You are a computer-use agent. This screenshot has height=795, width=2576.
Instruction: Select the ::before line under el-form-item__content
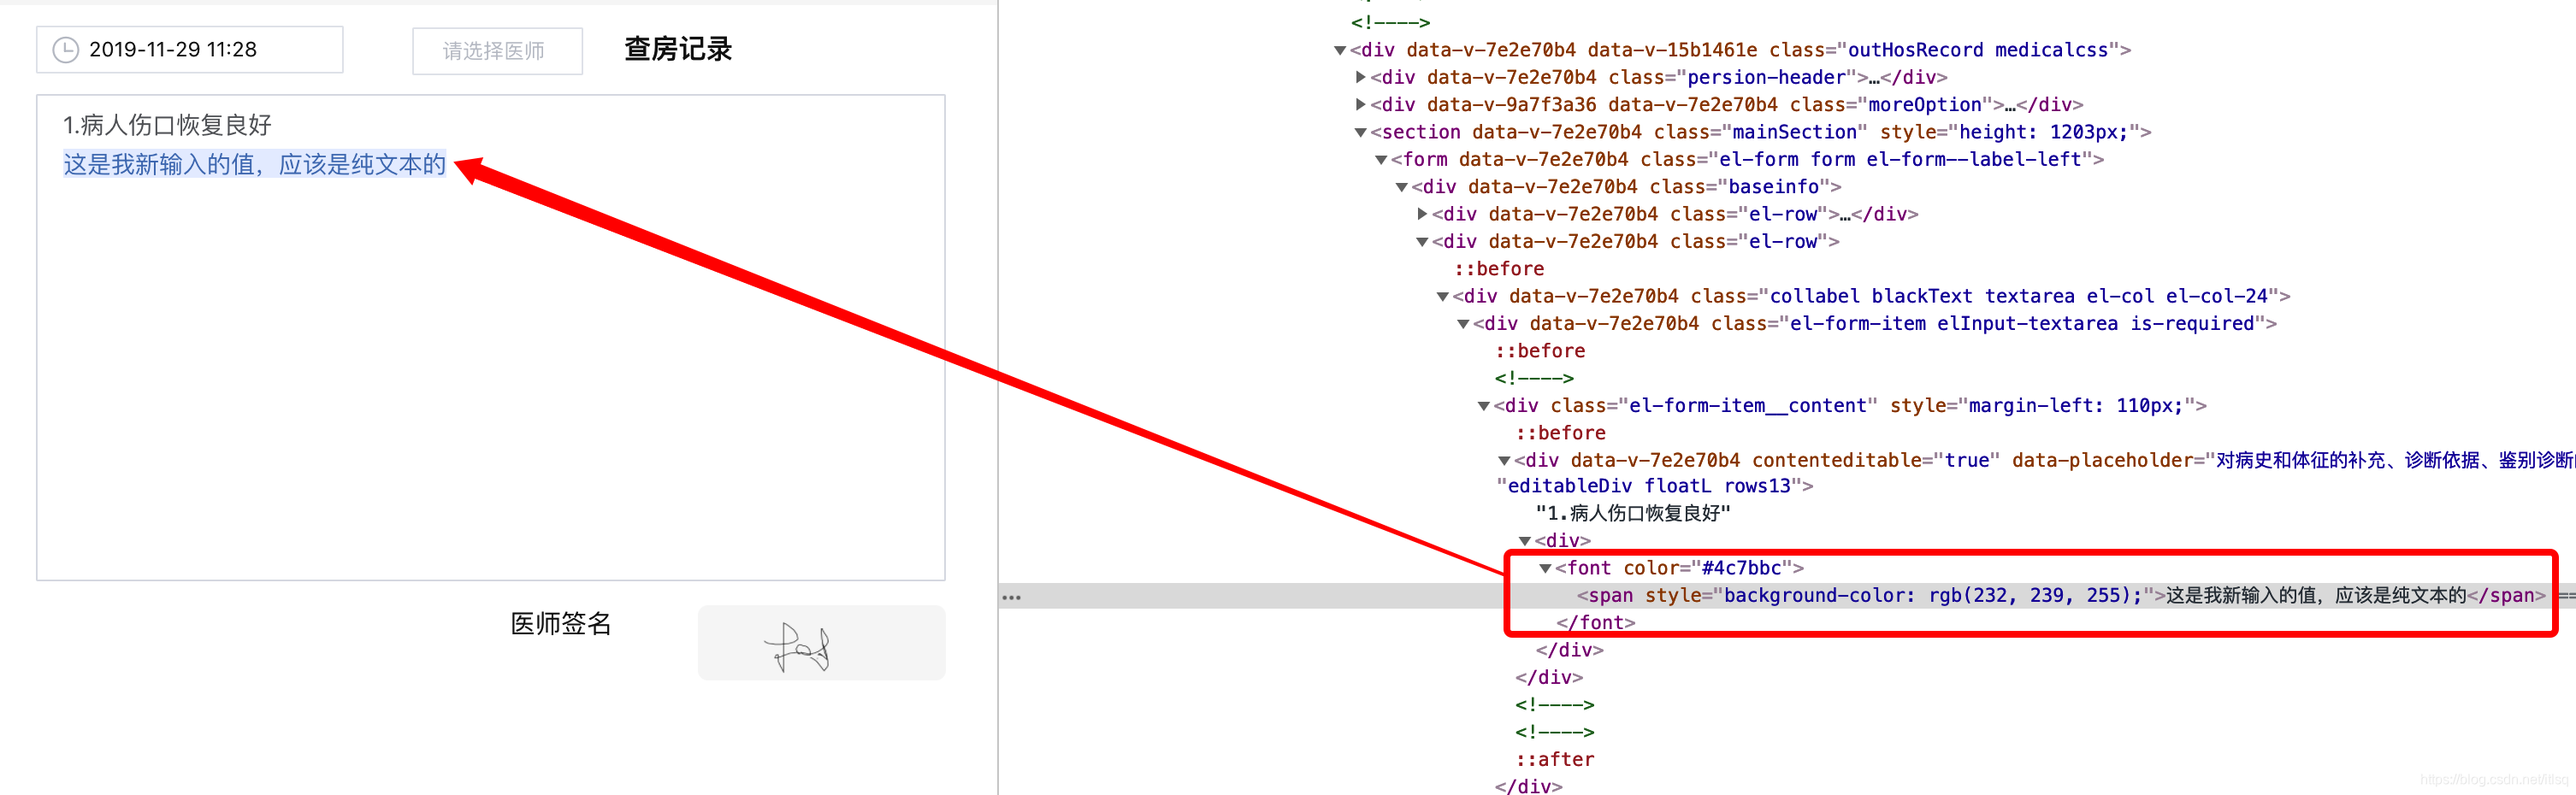click(x=1560, y=432)
